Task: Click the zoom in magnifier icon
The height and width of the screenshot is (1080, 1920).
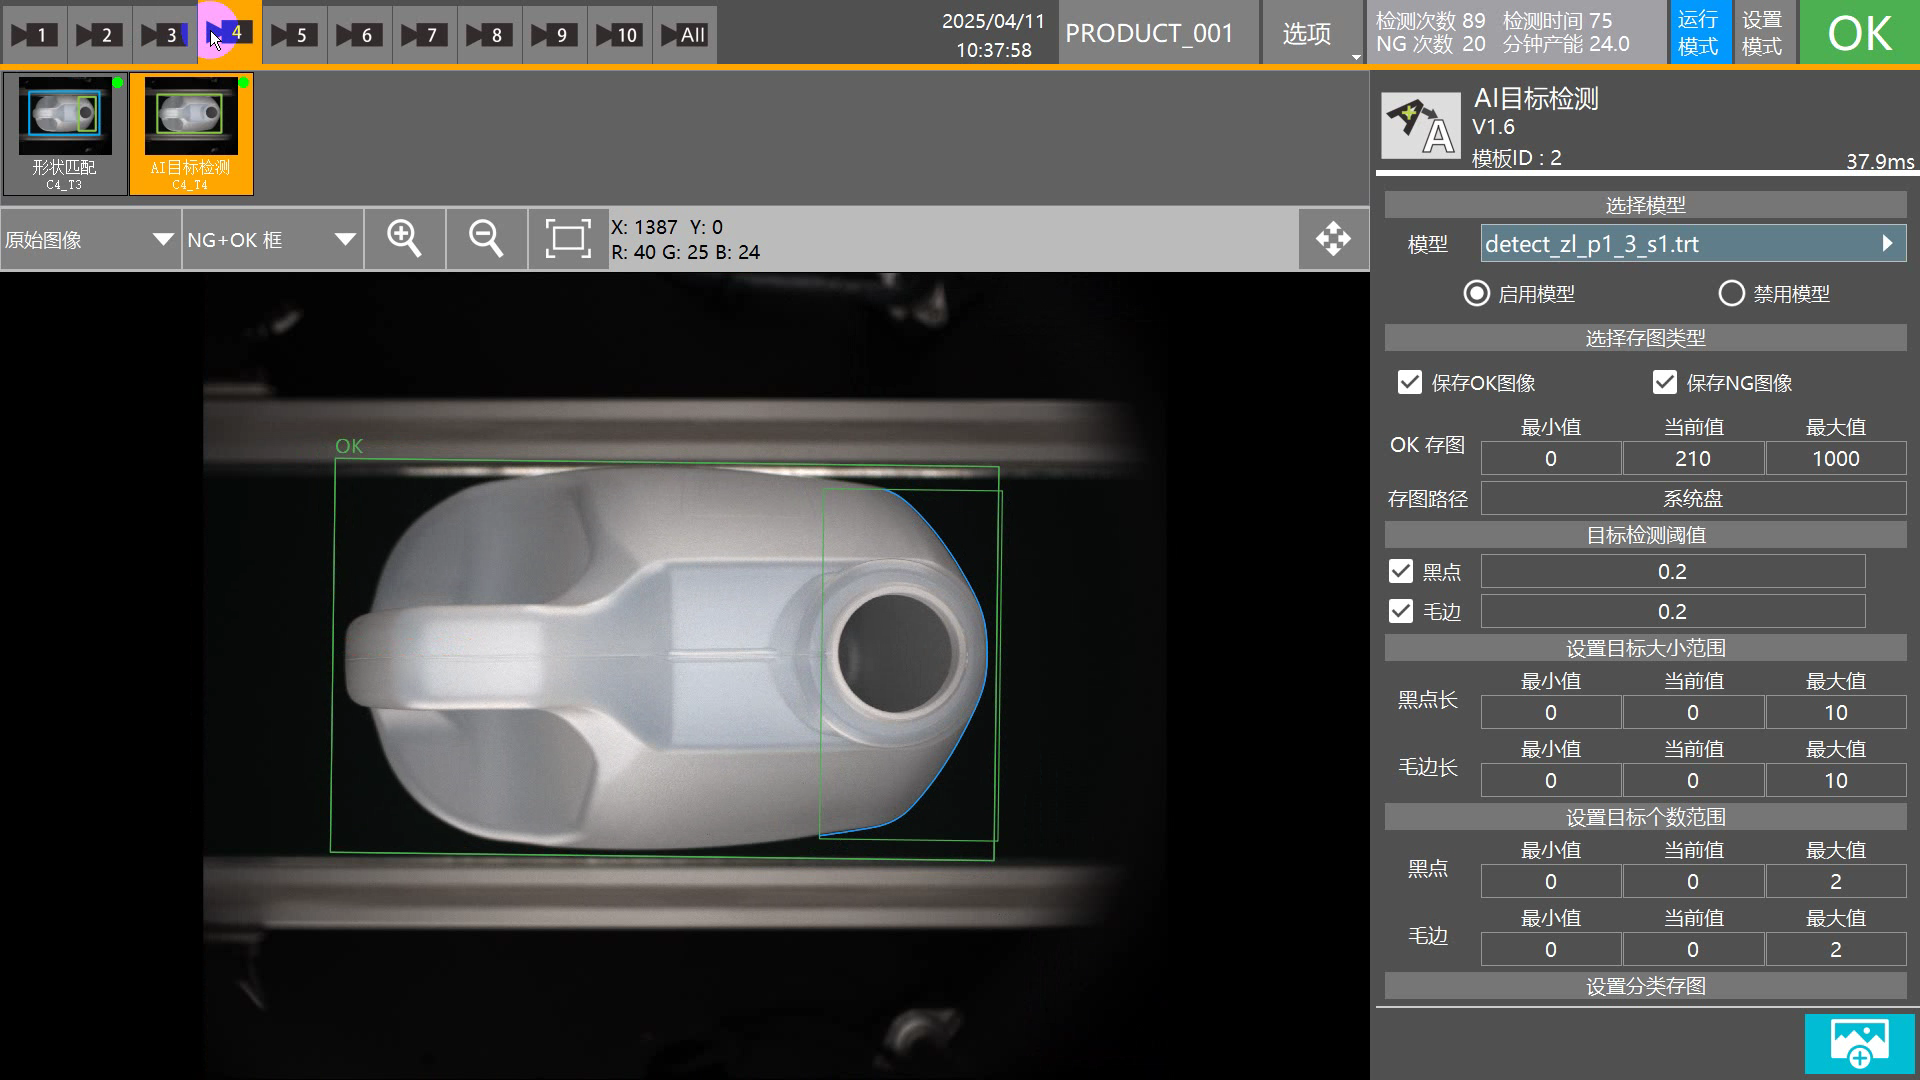Action: [x=404, y=239]
